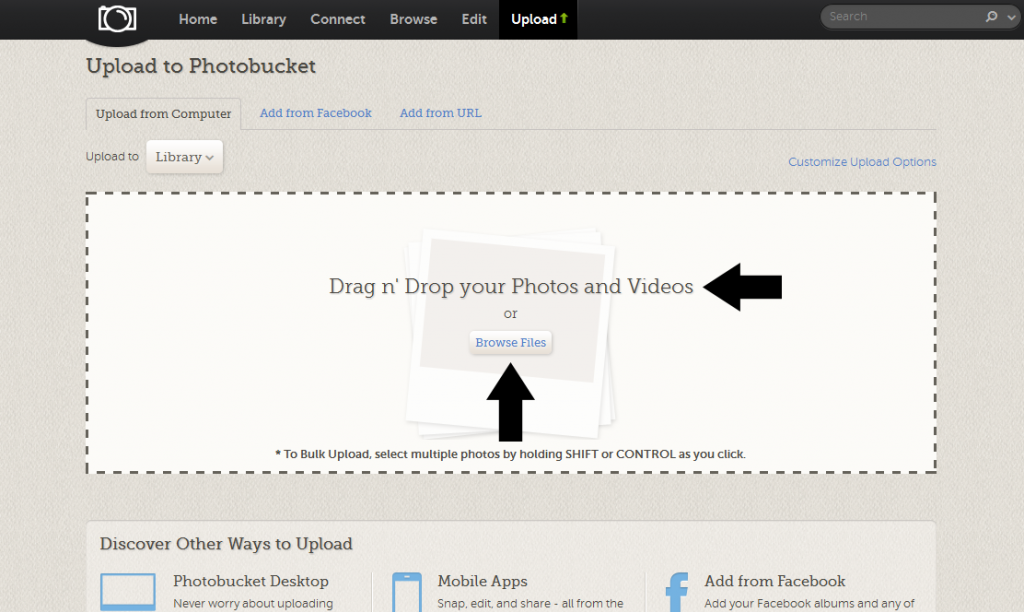Open the Customize Upload Options link
Viewport: 1024px width, 612px height.
pyautogui.click(x=862, y=162)
